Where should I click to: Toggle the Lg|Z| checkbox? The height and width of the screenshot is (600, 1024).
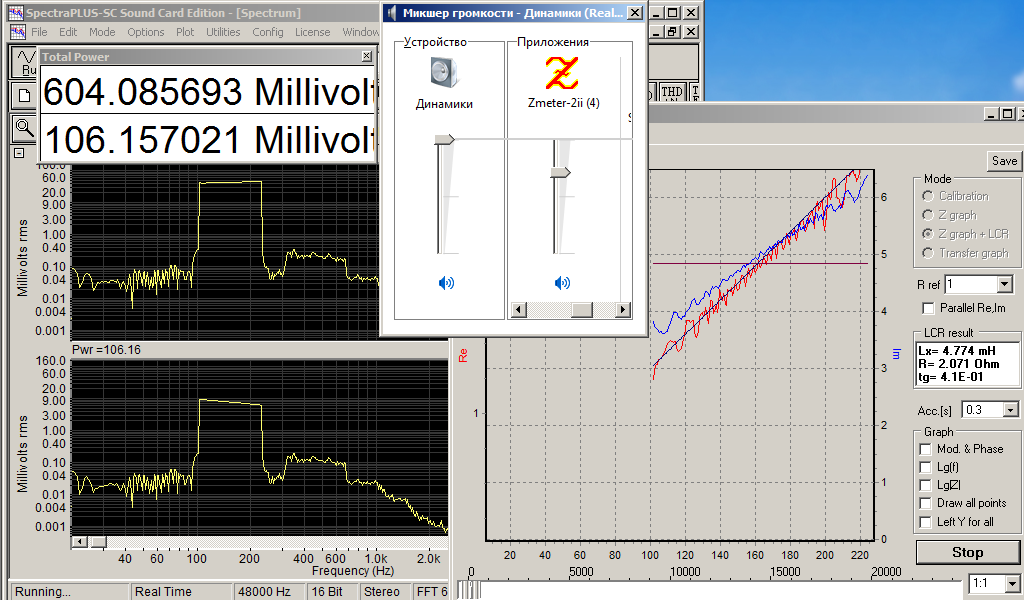(x=925, y=485)
